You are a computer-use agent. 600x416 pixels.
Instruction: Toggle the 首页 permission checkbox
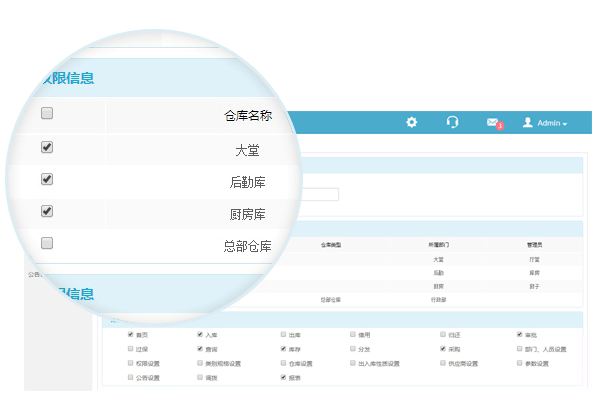pyautogui.click(x=130, y=334)
